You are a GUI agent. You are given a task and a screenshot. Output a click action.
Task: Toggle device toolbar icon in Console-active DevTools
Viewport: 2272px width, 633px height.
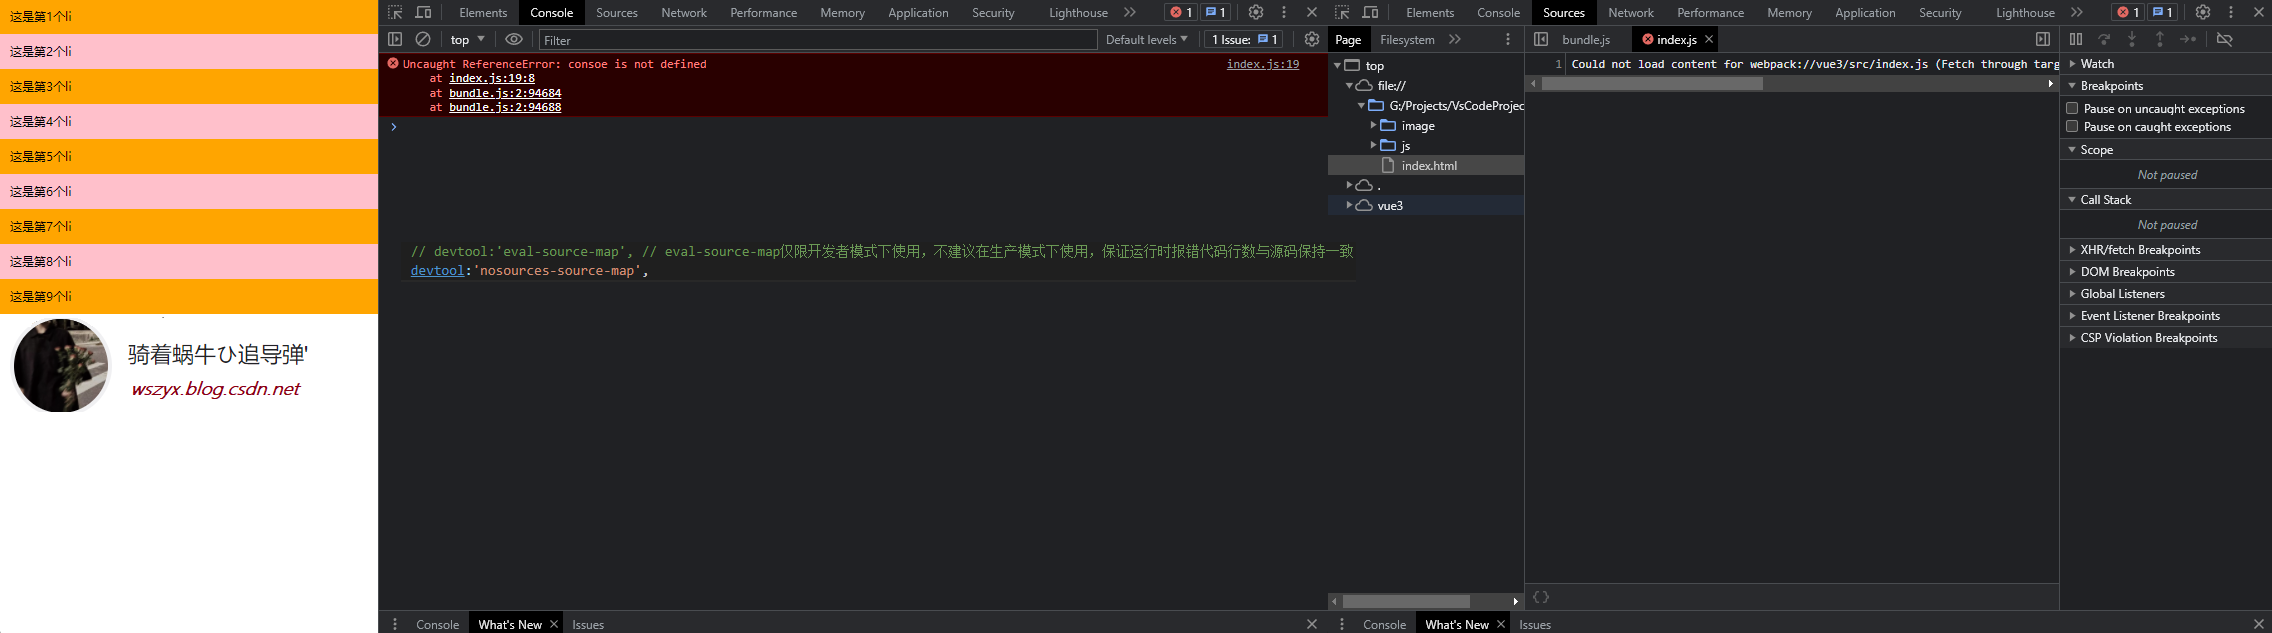(x=423, y=12)
